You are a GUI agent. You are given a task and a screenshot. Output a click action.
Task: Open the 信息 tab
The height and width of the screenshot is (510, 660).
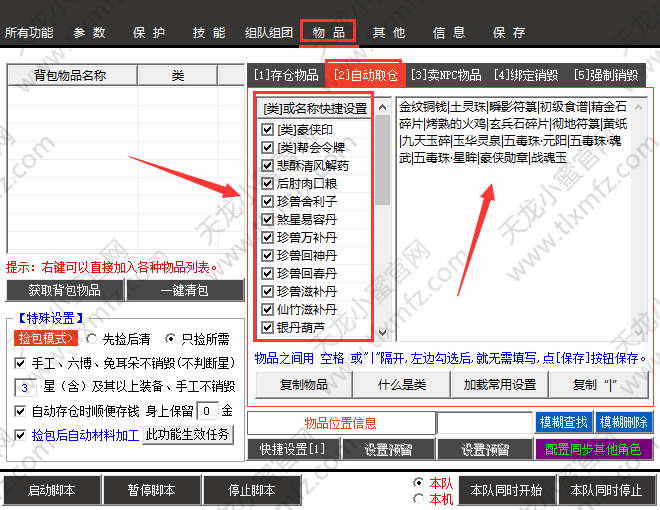(x=449, y=32)
